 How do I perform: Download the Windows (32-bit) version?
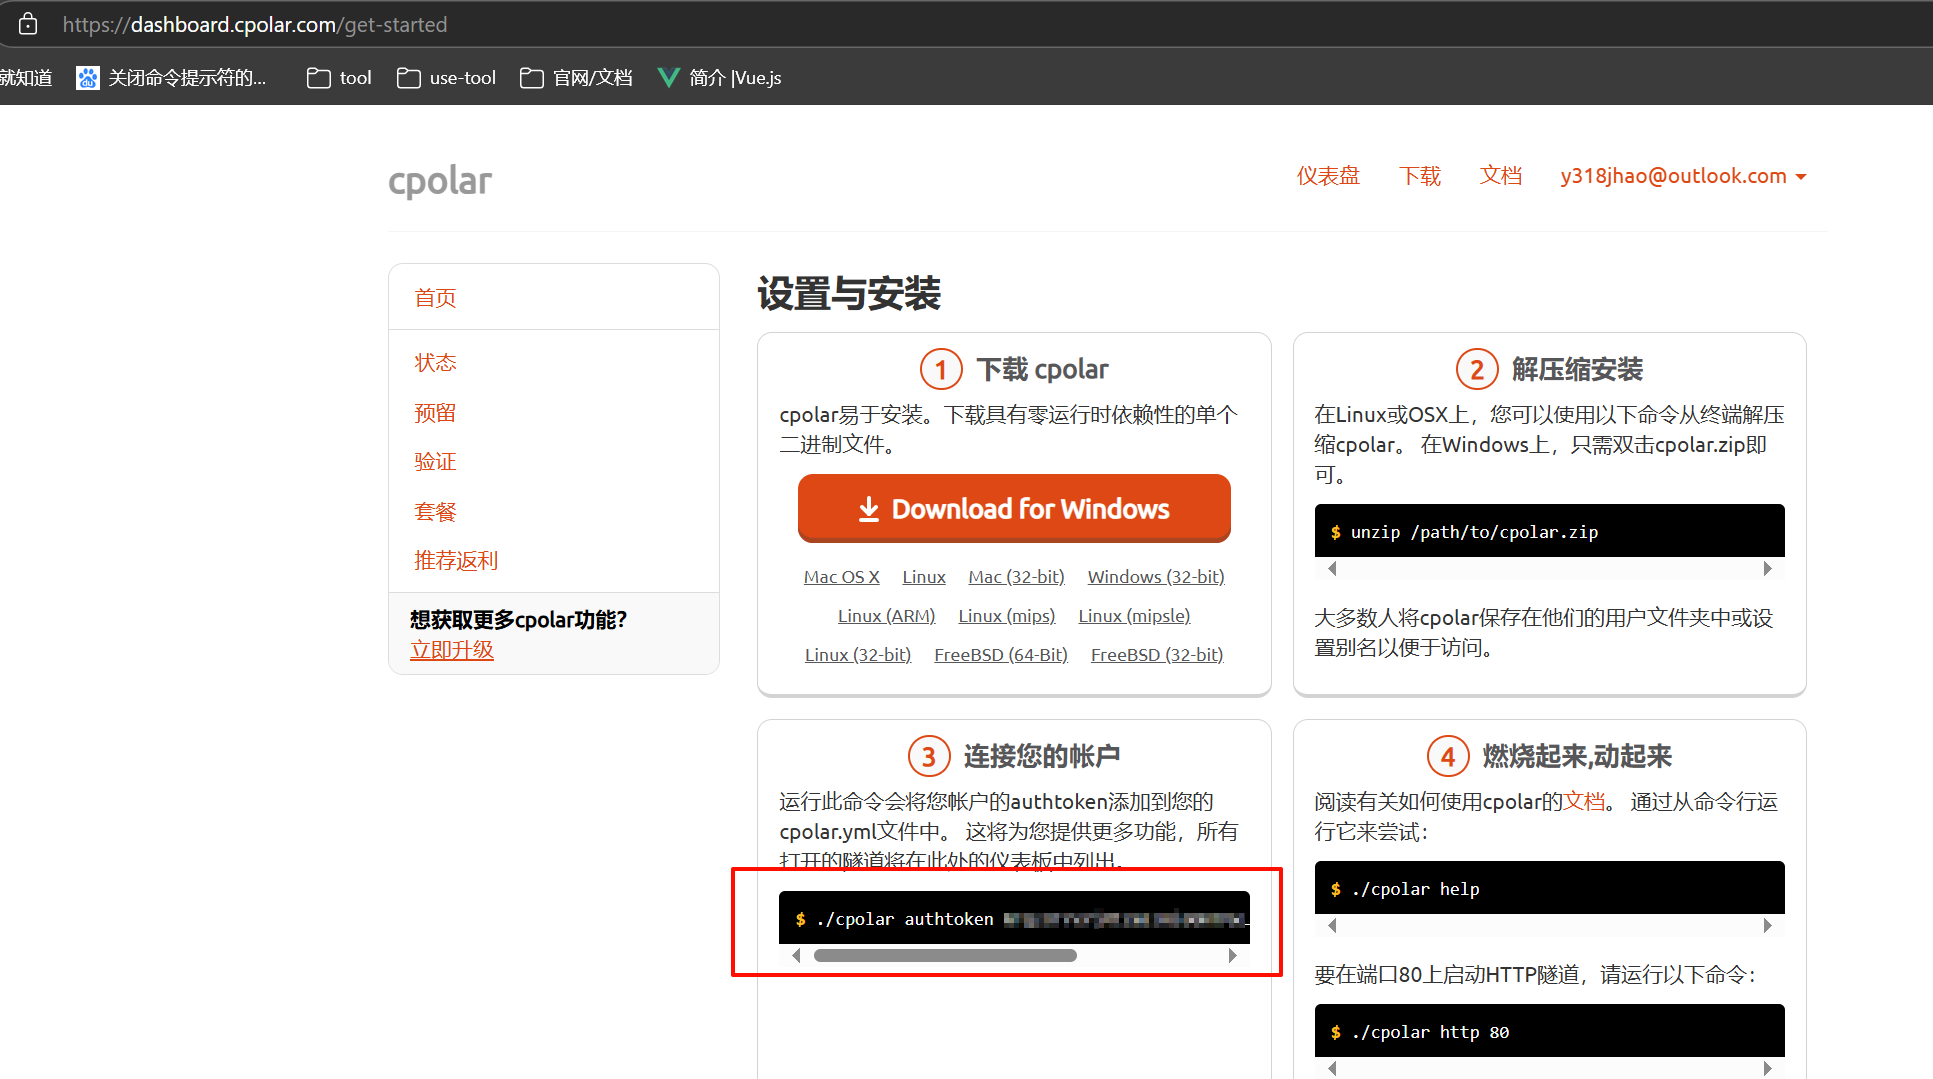pos(1156,577)
